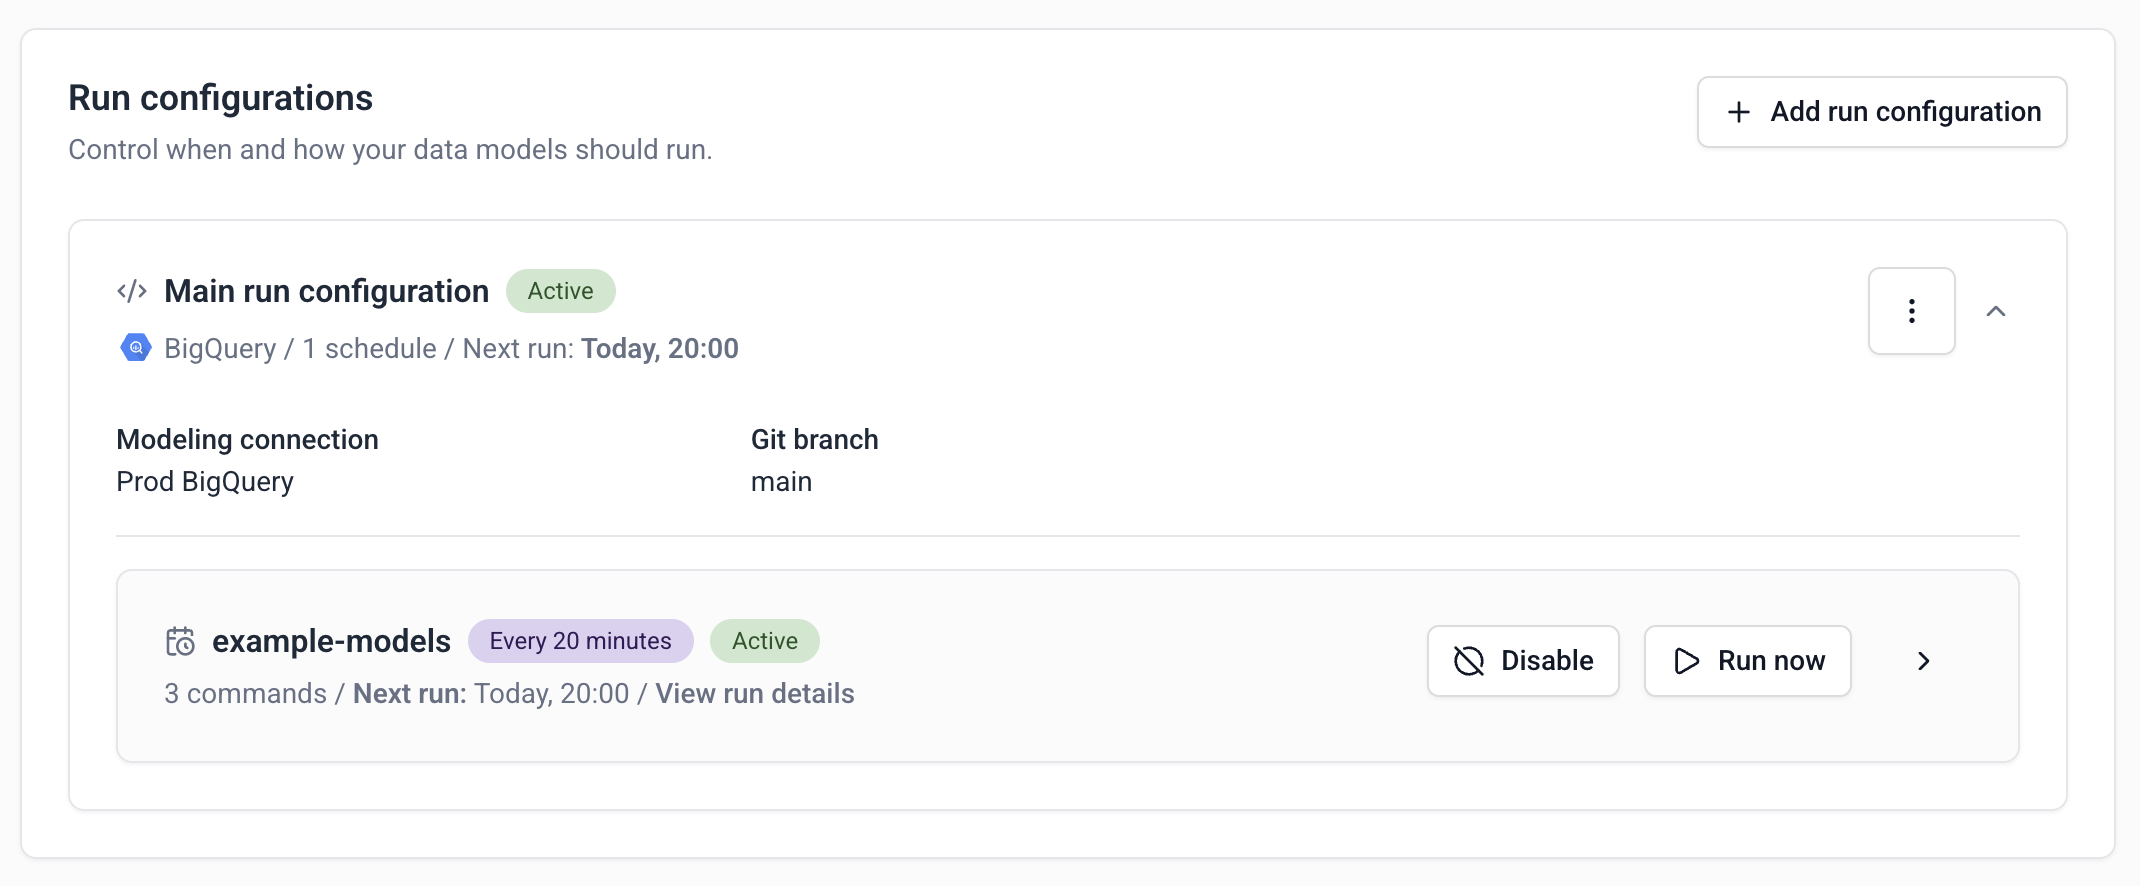Toggle the Active status on example-models
The width and height of the screenshot is (2140, 886).
764,641
